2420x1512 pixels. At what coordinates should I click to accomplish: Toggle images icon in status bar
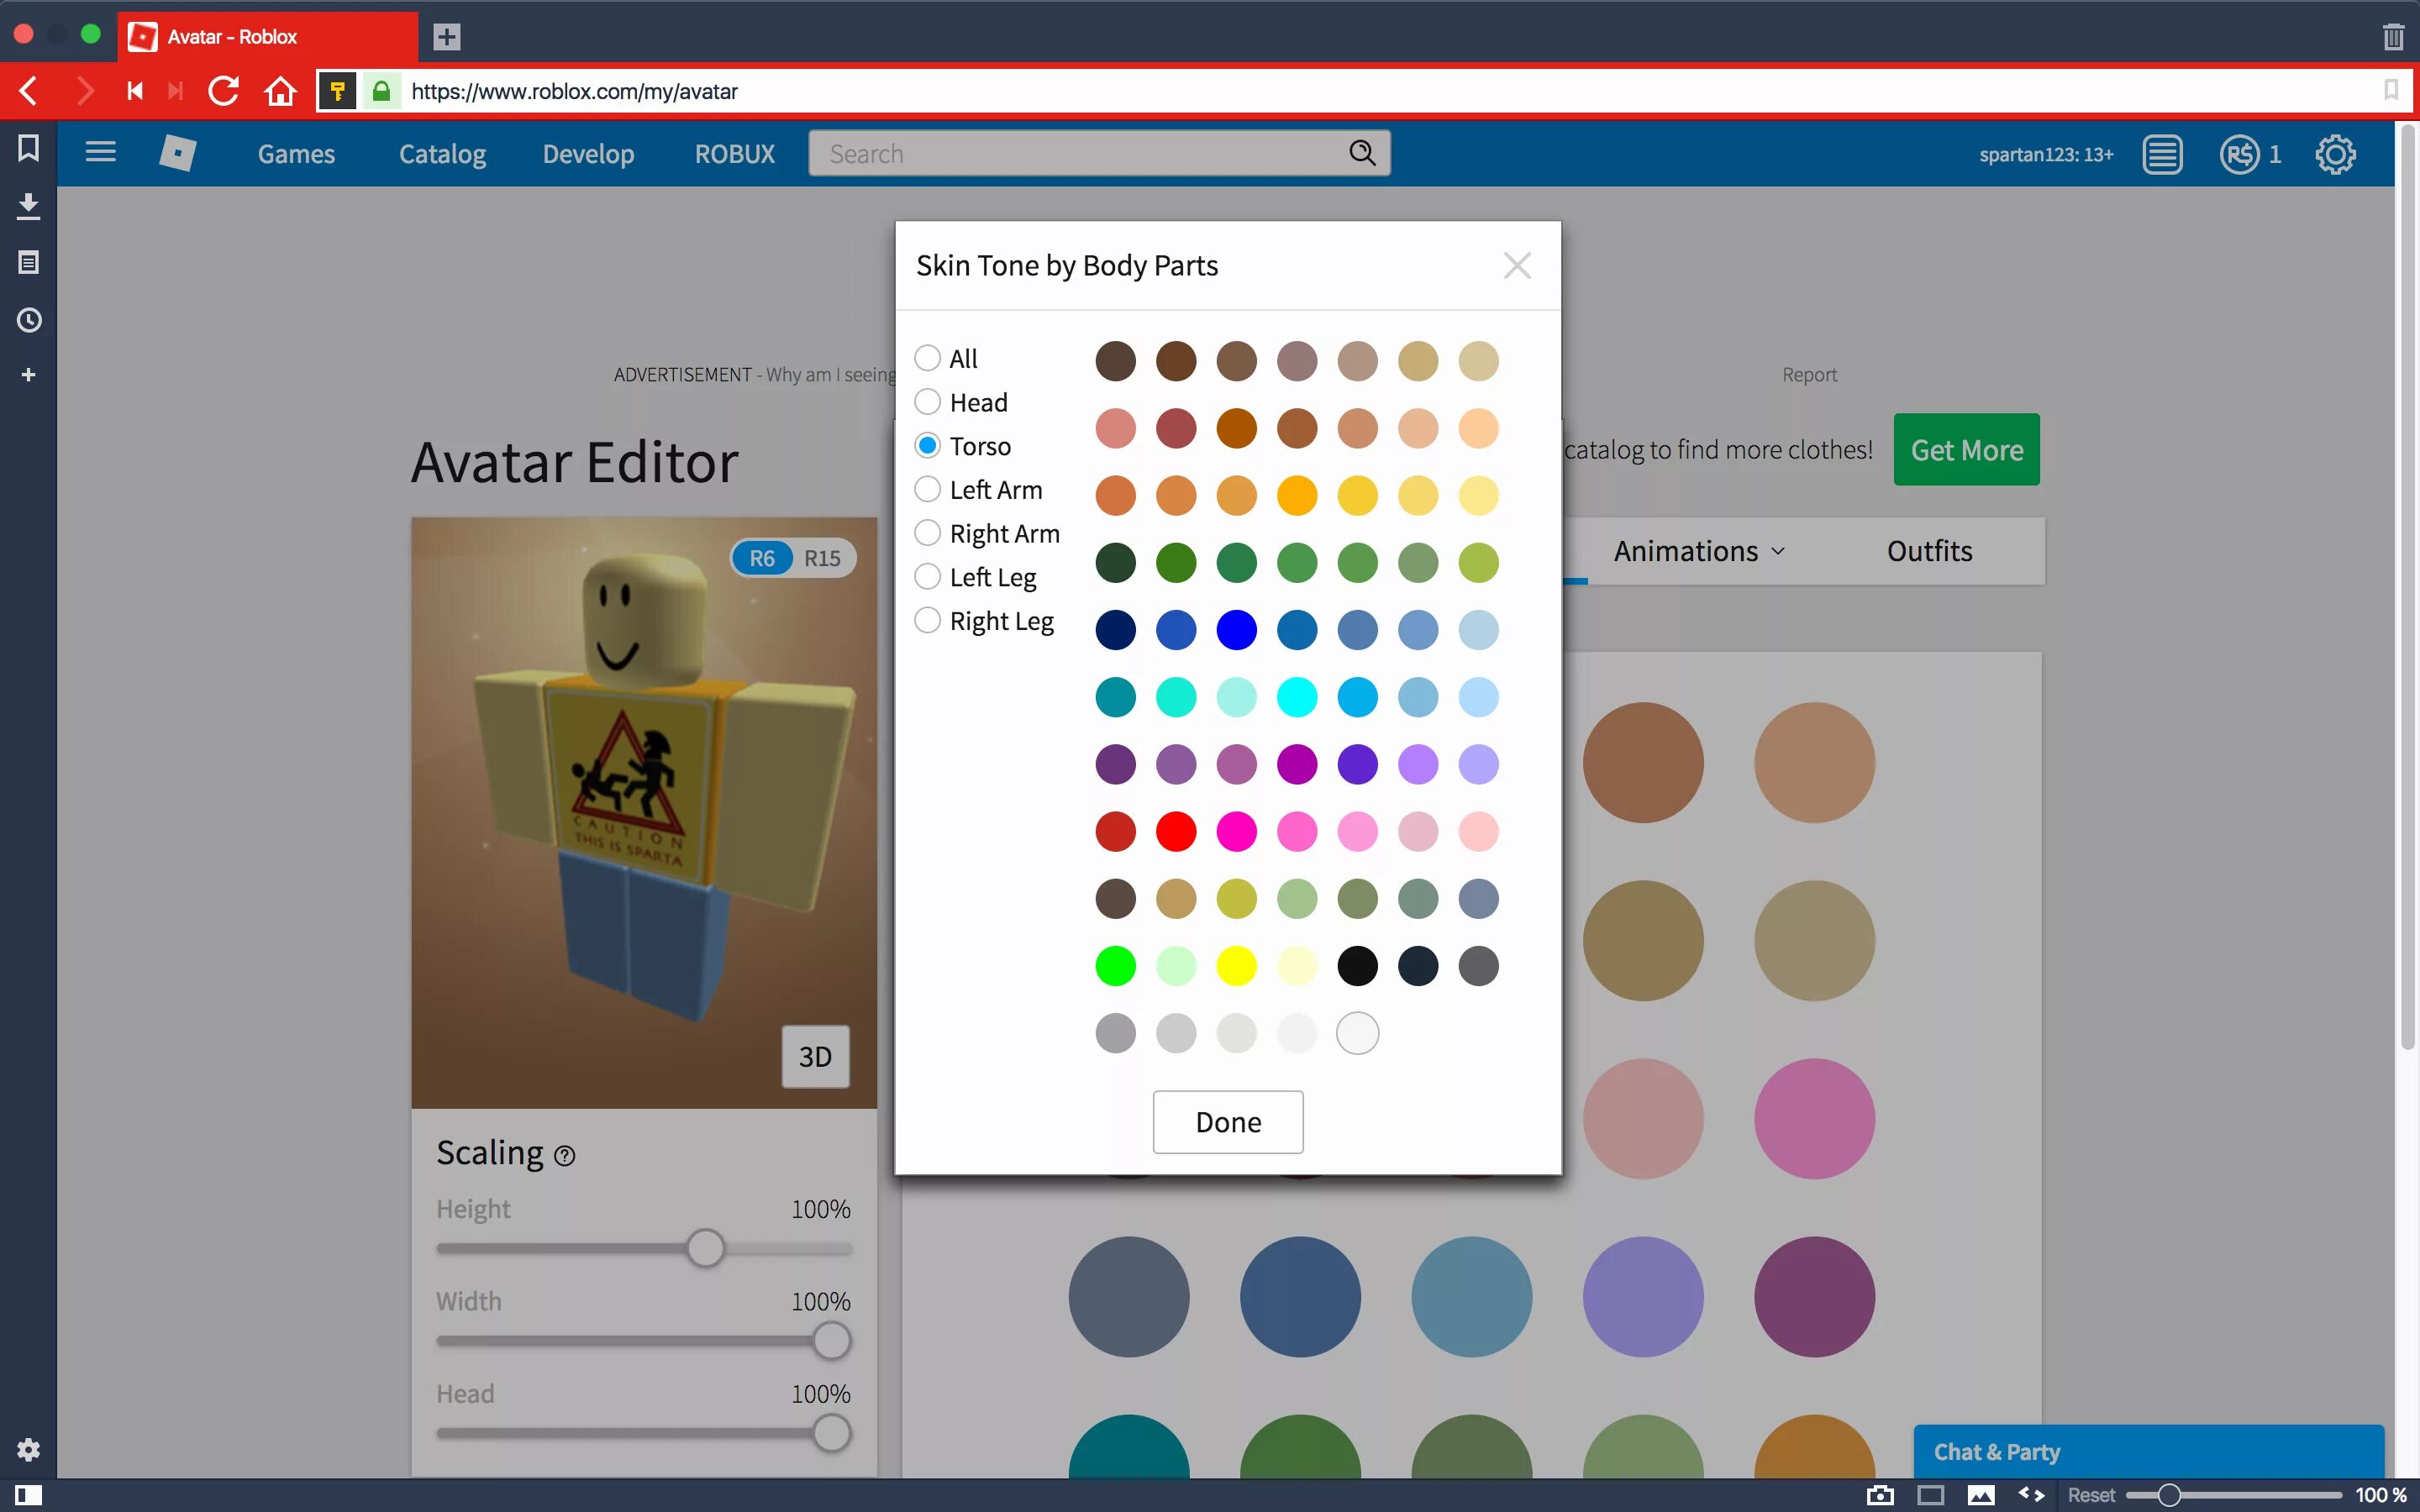[1981, 1495]
